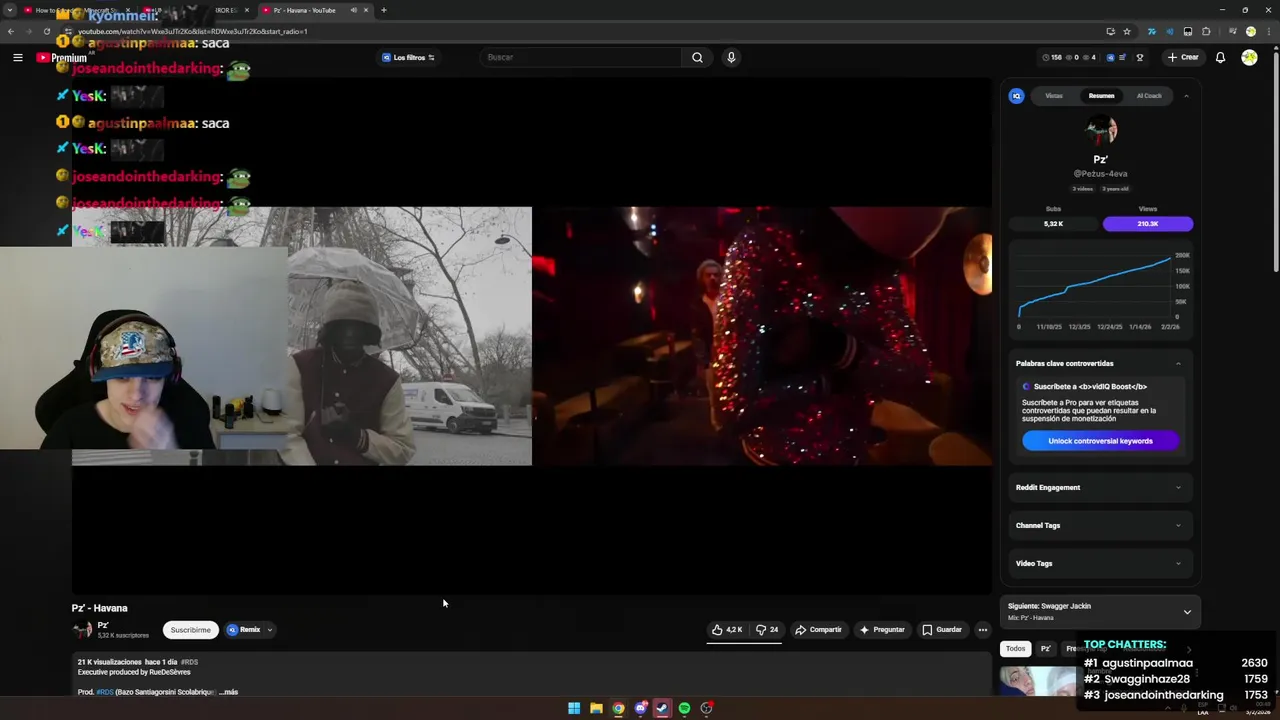The height and width of the screenshot is (720, 1280).
Task: Open the browser extensions puzzle icon
Action: (x=1206, y=31)
